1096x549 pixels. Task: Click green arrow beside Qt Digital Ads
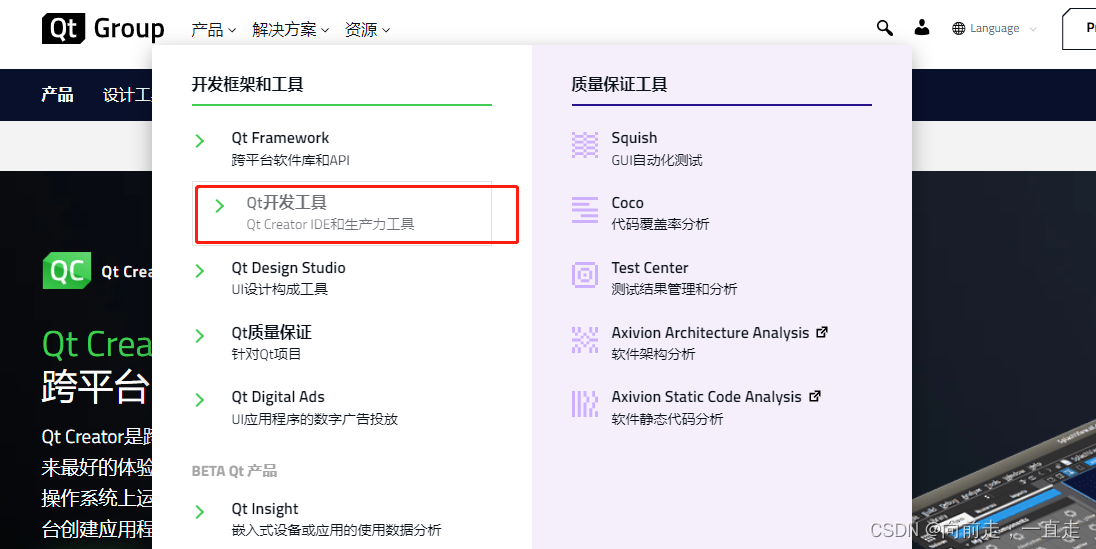200,399
